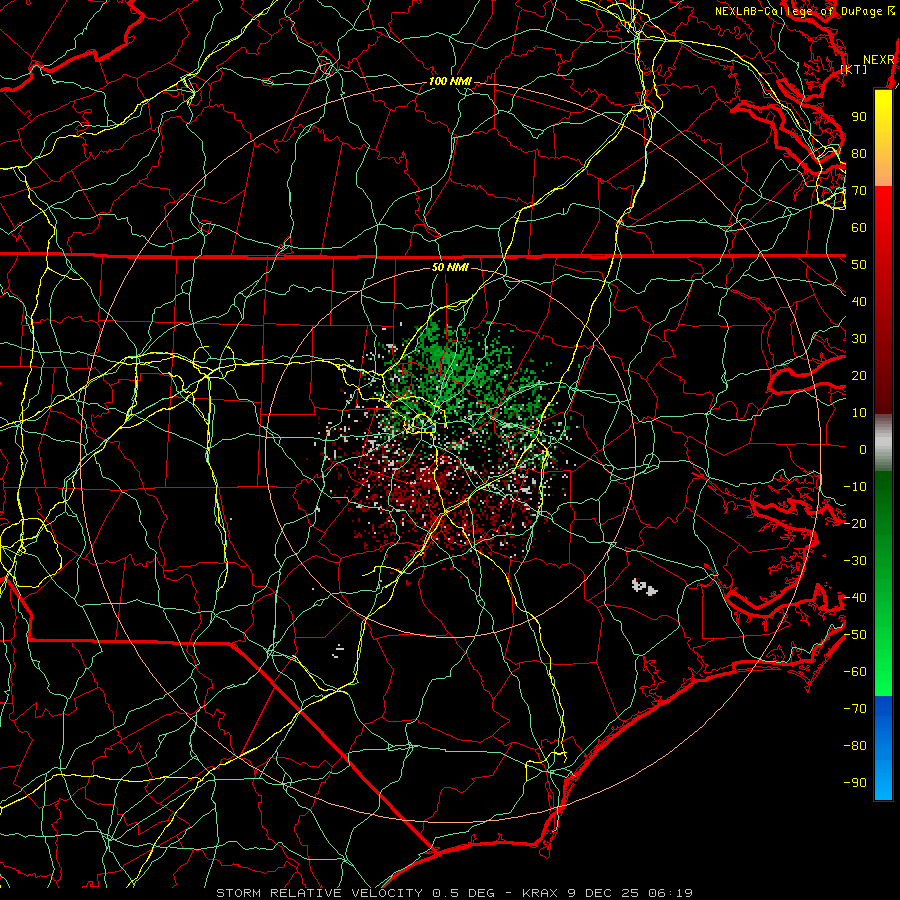
Task: Click the isolated gray echo cluster southeast of radar
Action: pos(644,587)
